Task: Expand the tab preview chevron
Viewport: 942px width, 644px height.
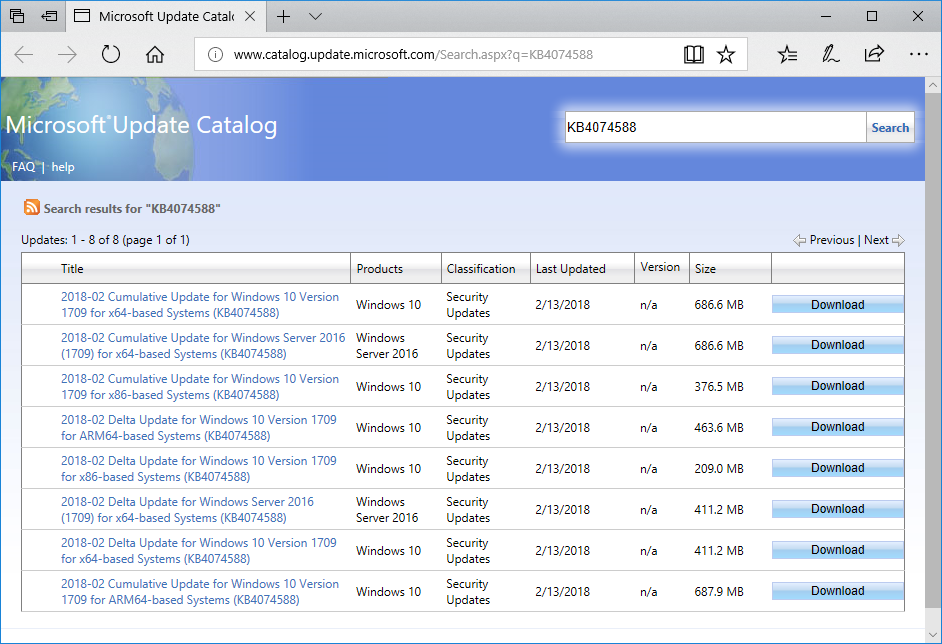Action: pyautogui.click(x=316, y=16)
